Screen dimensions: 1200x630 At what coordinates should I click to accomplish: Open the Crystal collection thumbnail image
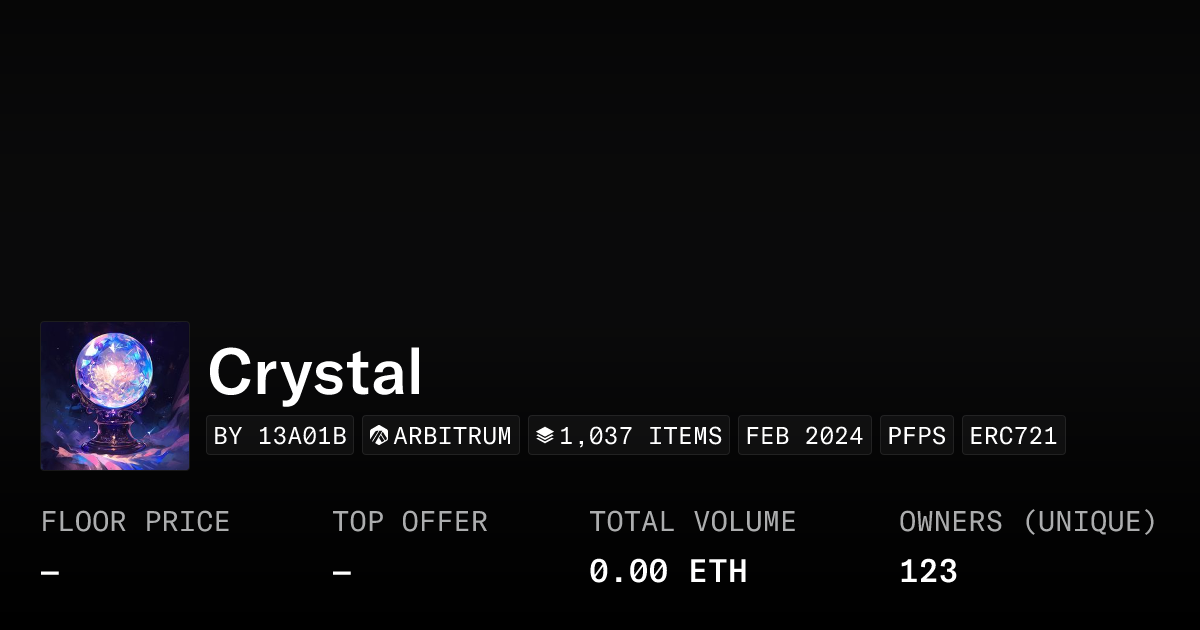pos(115,396)
